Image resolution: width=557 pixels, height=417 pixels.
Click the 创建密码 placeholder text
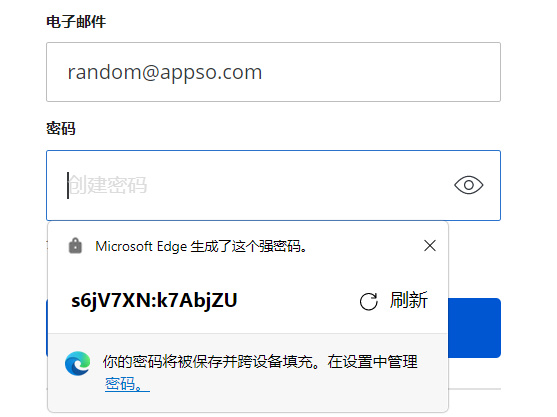[x=108, y=185]
